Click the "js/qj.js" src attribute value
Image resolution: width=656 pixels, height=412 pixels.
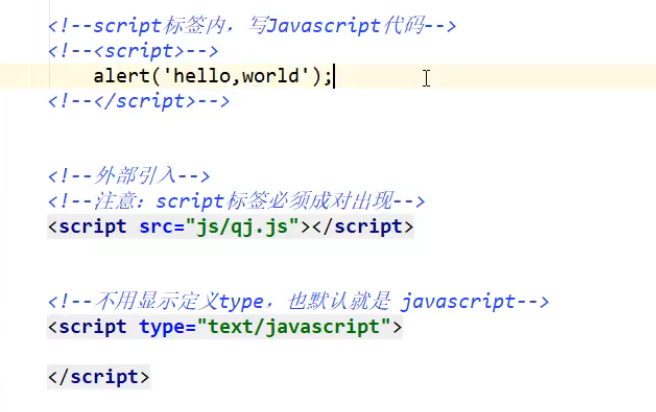coord(243,227)
